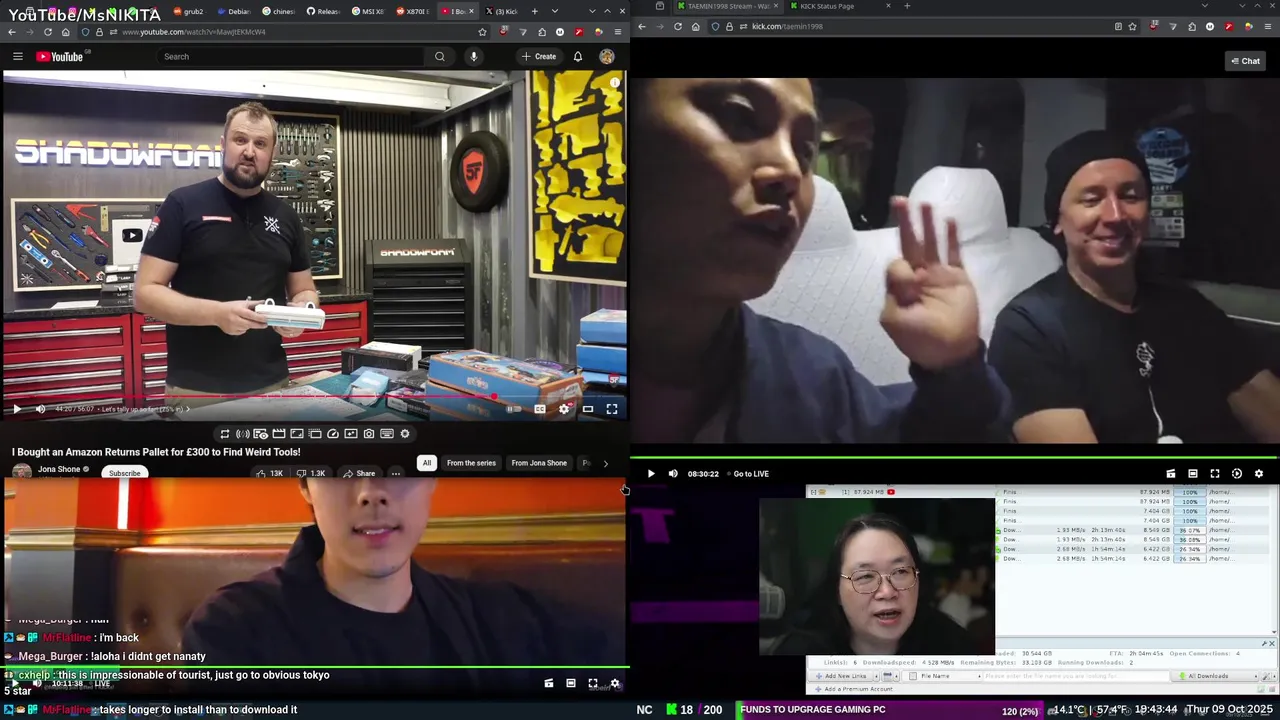Open the YouTube Create button
The width and height of the screenshot is (1280, 720).
point(539,56)
